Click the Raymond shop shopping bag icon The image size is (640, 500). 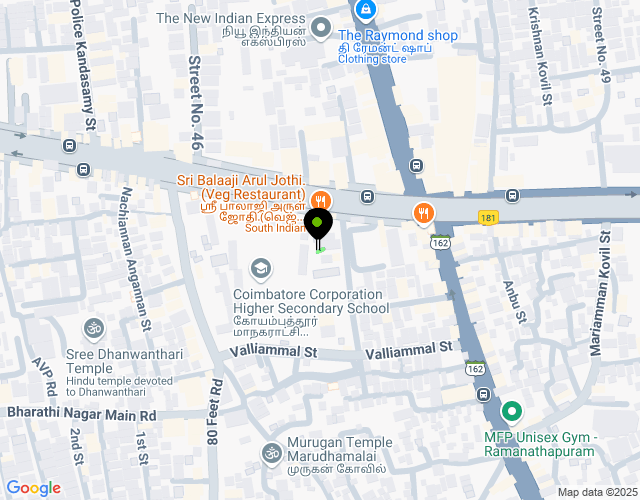pos(365,9)
